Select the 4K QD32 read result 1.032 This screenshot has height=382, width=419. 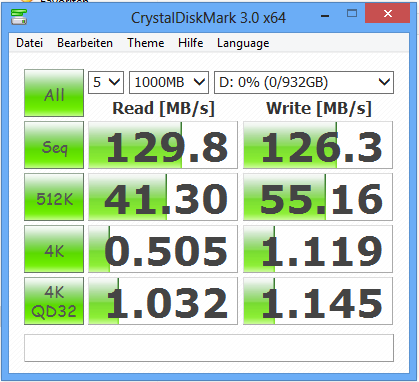point(163,301)
